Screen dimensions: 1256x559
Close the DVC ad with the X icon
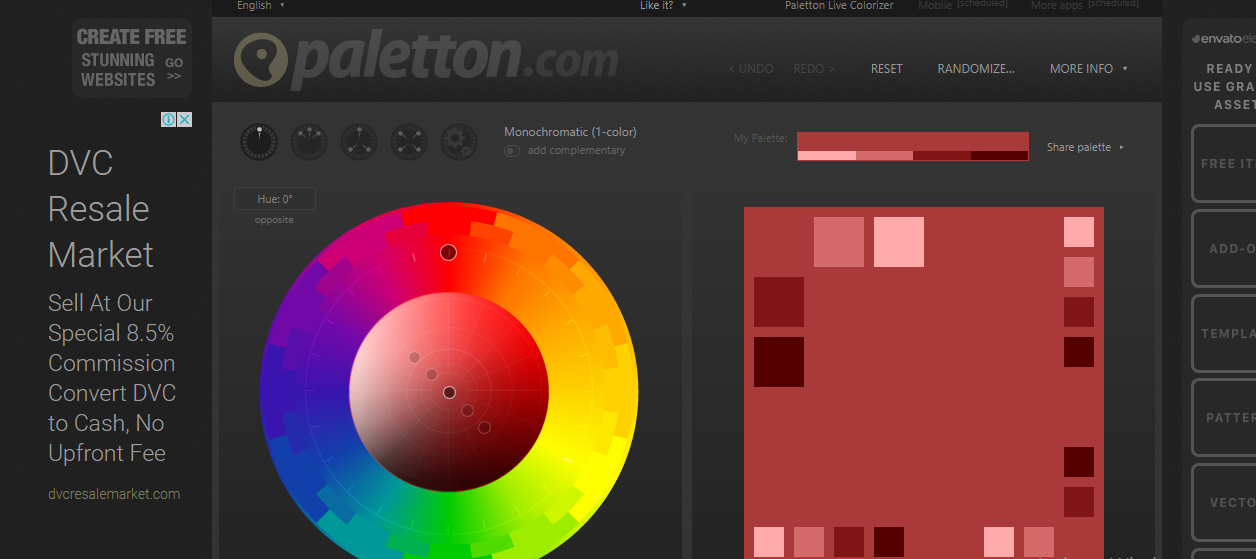coord(185,120)
